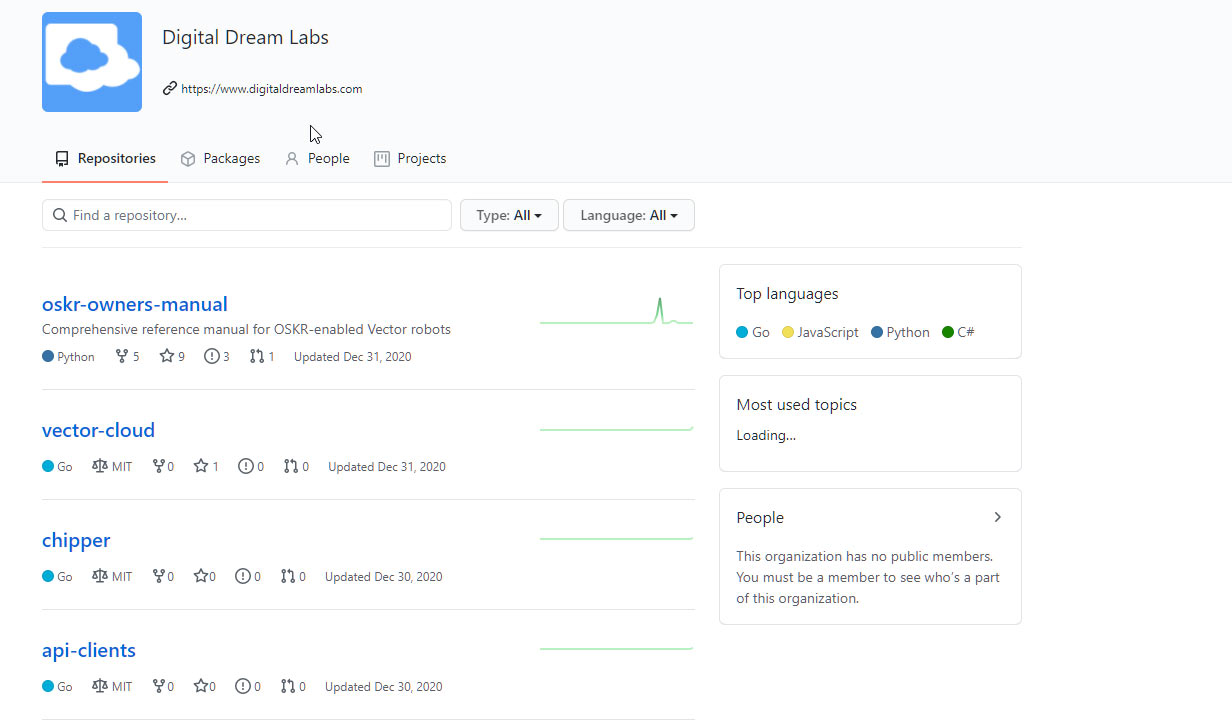View stargazers of chipper
The width and height of the screenshot is (1232, 725).
205,576
